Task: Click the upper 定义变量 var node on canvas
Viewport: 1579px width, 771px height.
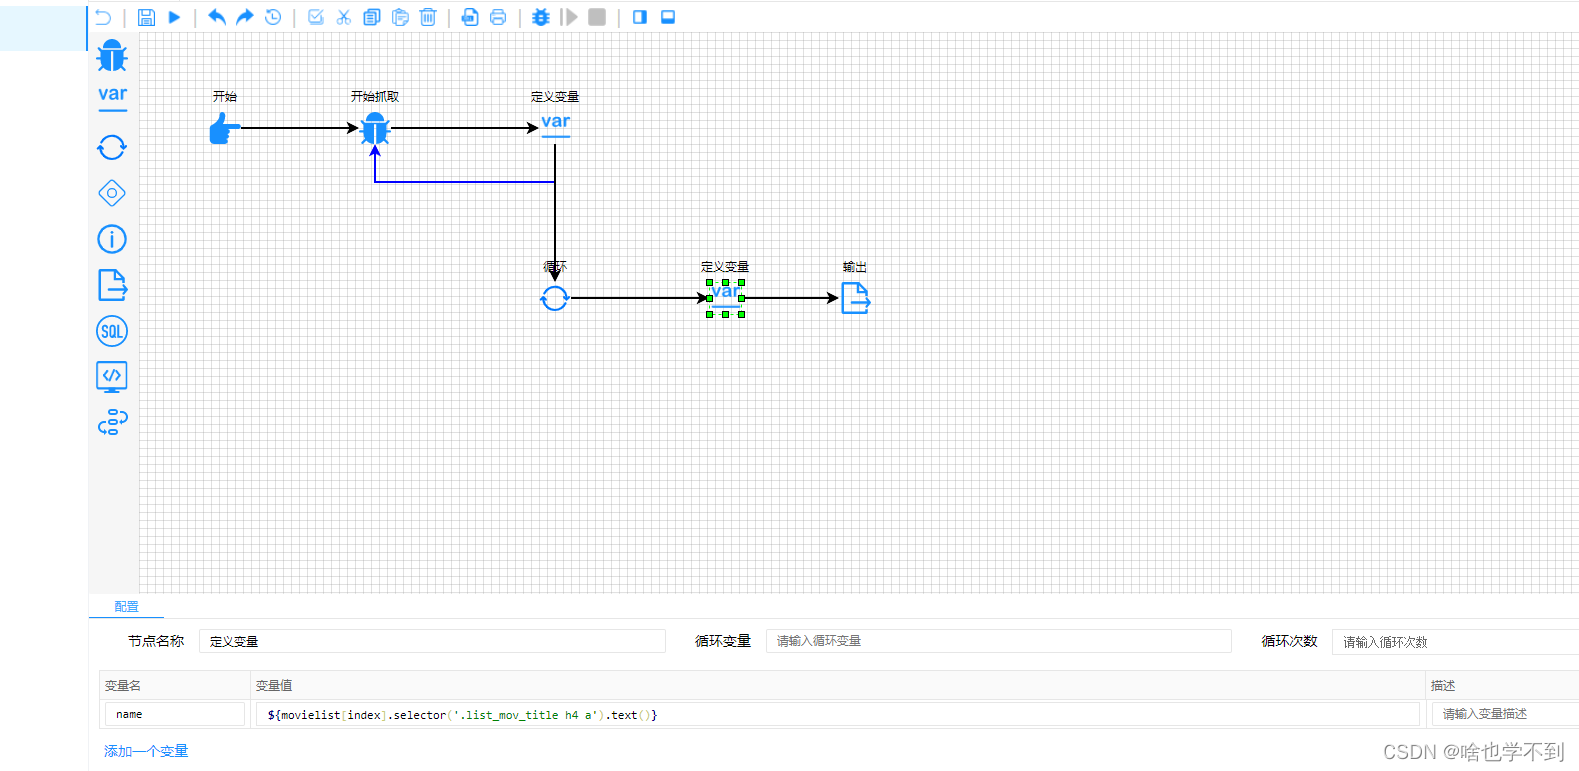Action: (555, 125)
